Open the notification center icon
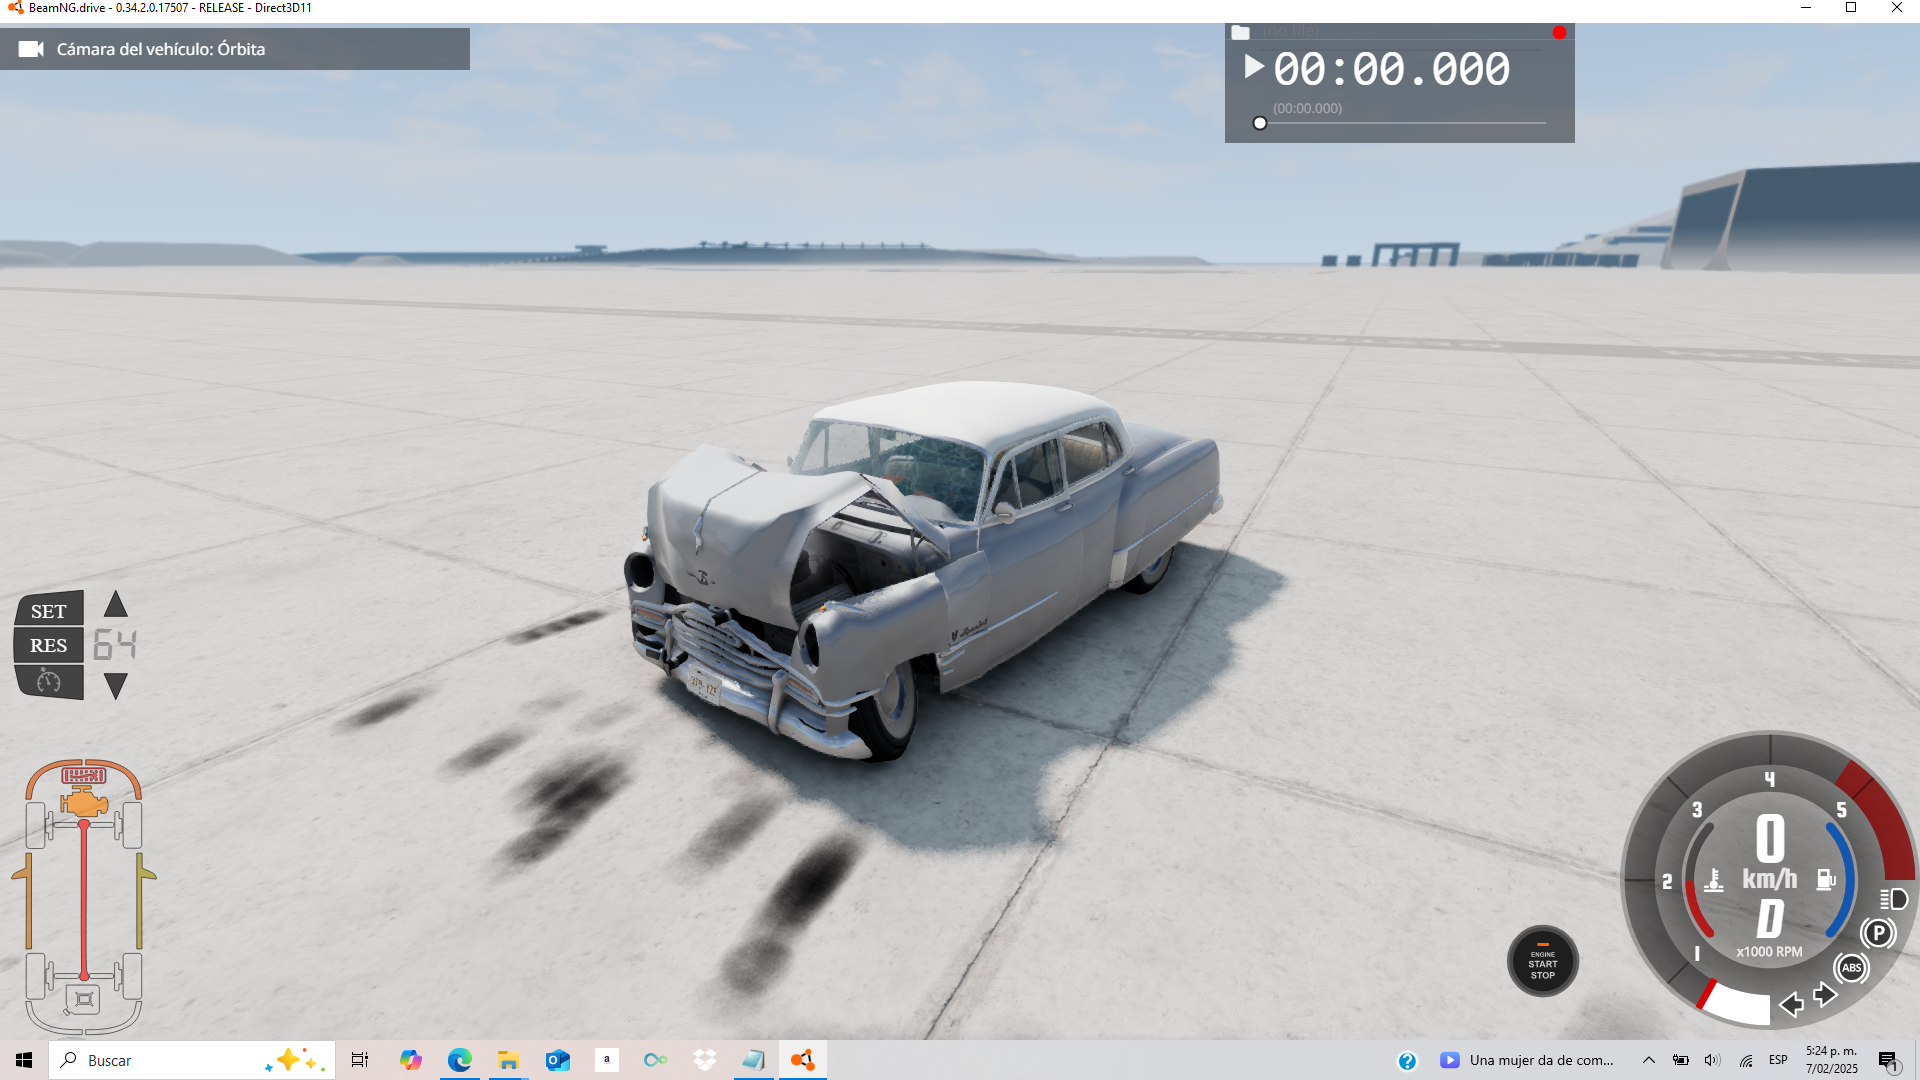Screen dimensions: 1920x1080 1888,1061
